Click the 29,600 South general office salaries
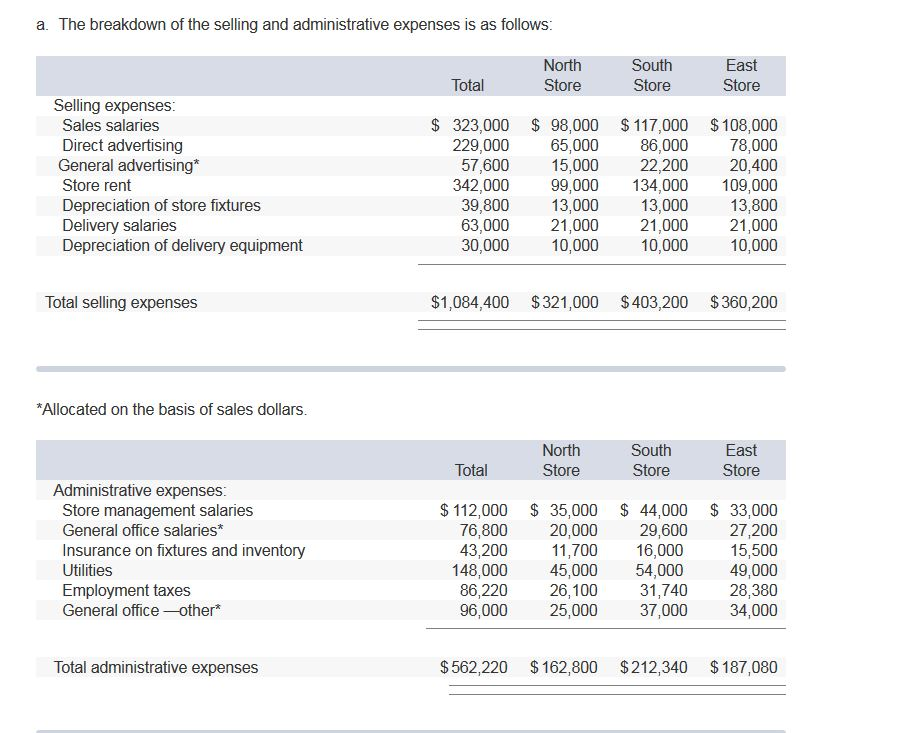This screenshot has height=733, width=900. tap(664, 530)
